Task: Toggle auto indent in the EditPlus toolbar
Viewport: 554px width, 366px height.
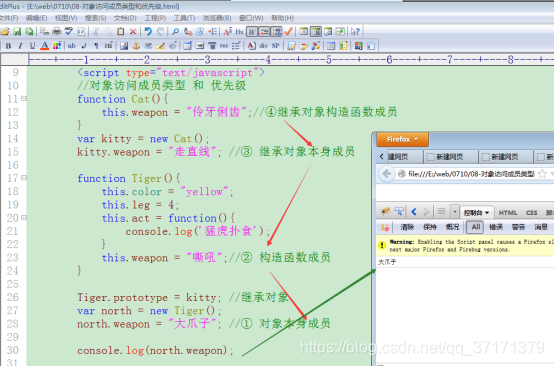Action: click(x=264, y=31)
